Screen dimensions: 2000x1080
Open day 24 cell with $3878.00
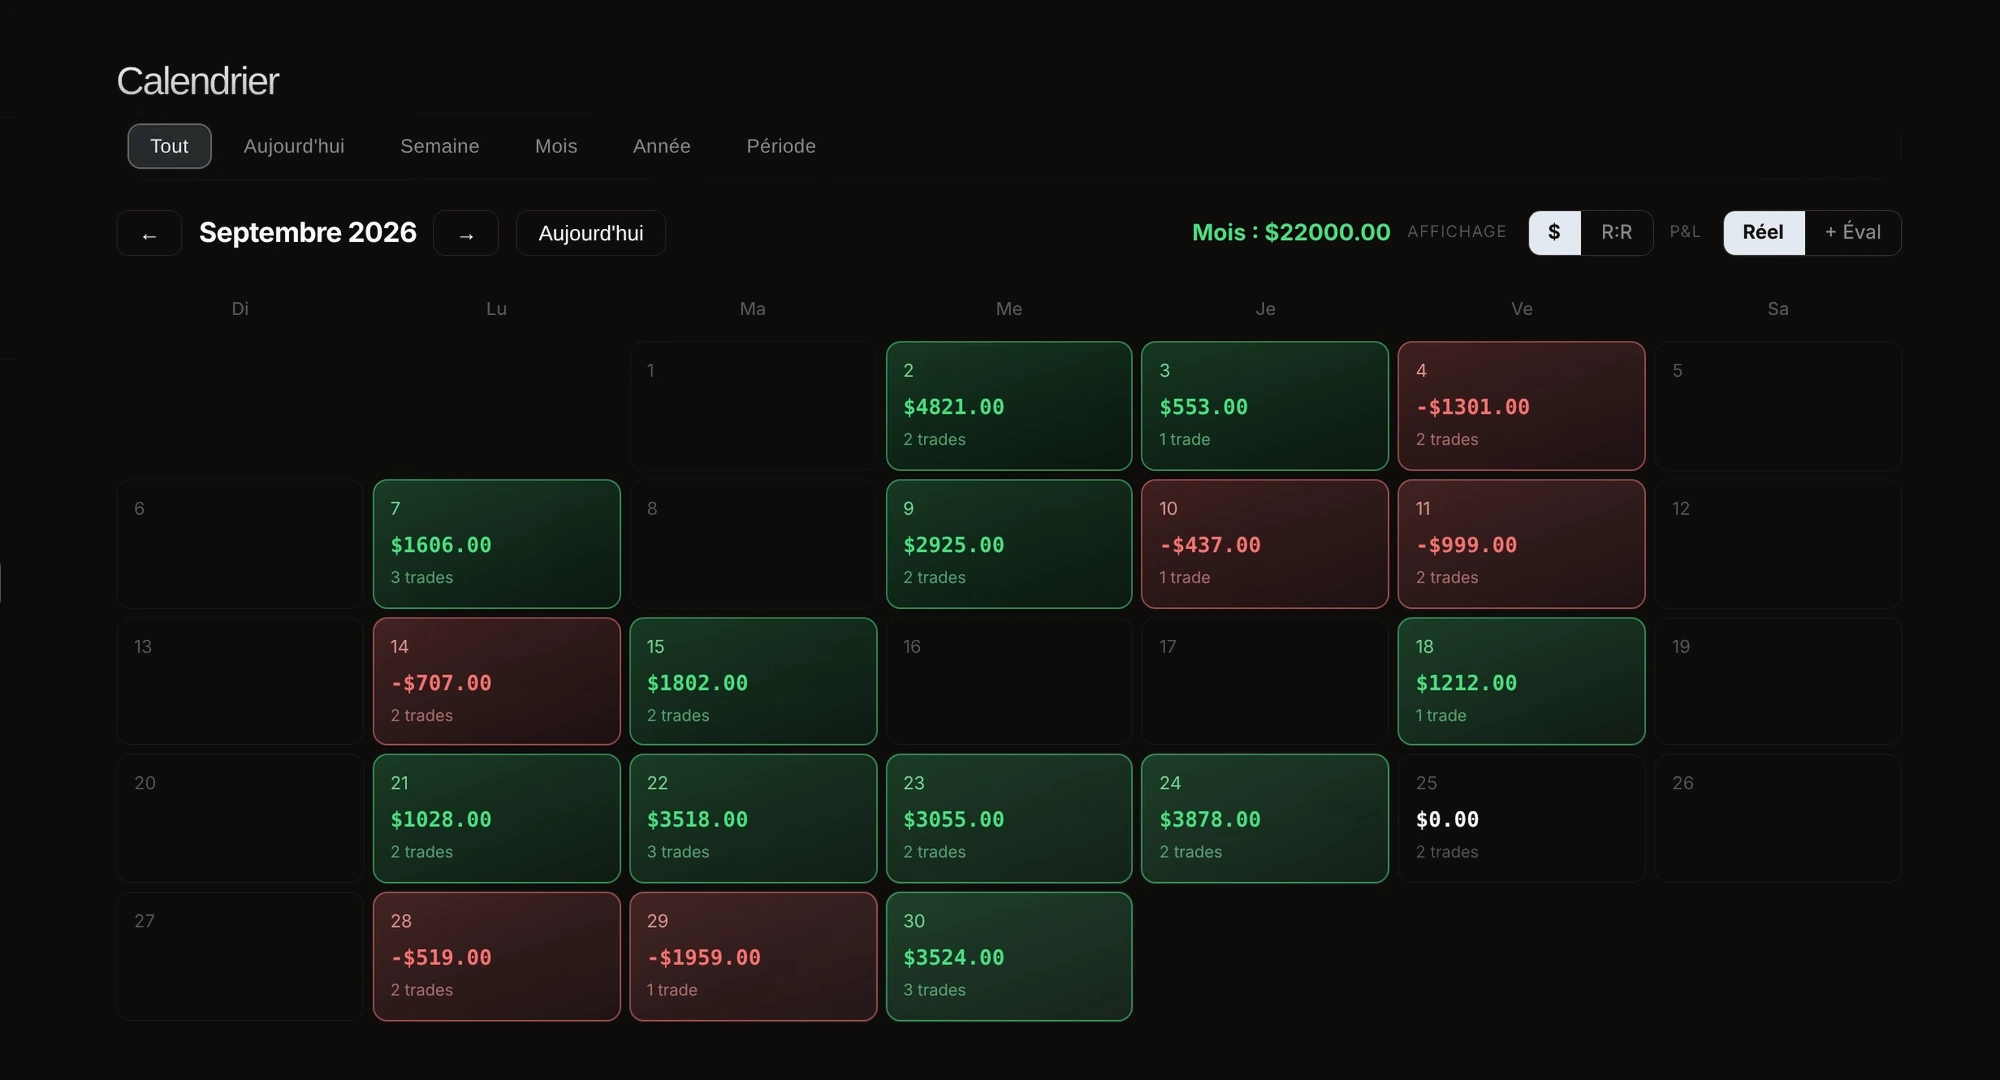click(1265, 818)
